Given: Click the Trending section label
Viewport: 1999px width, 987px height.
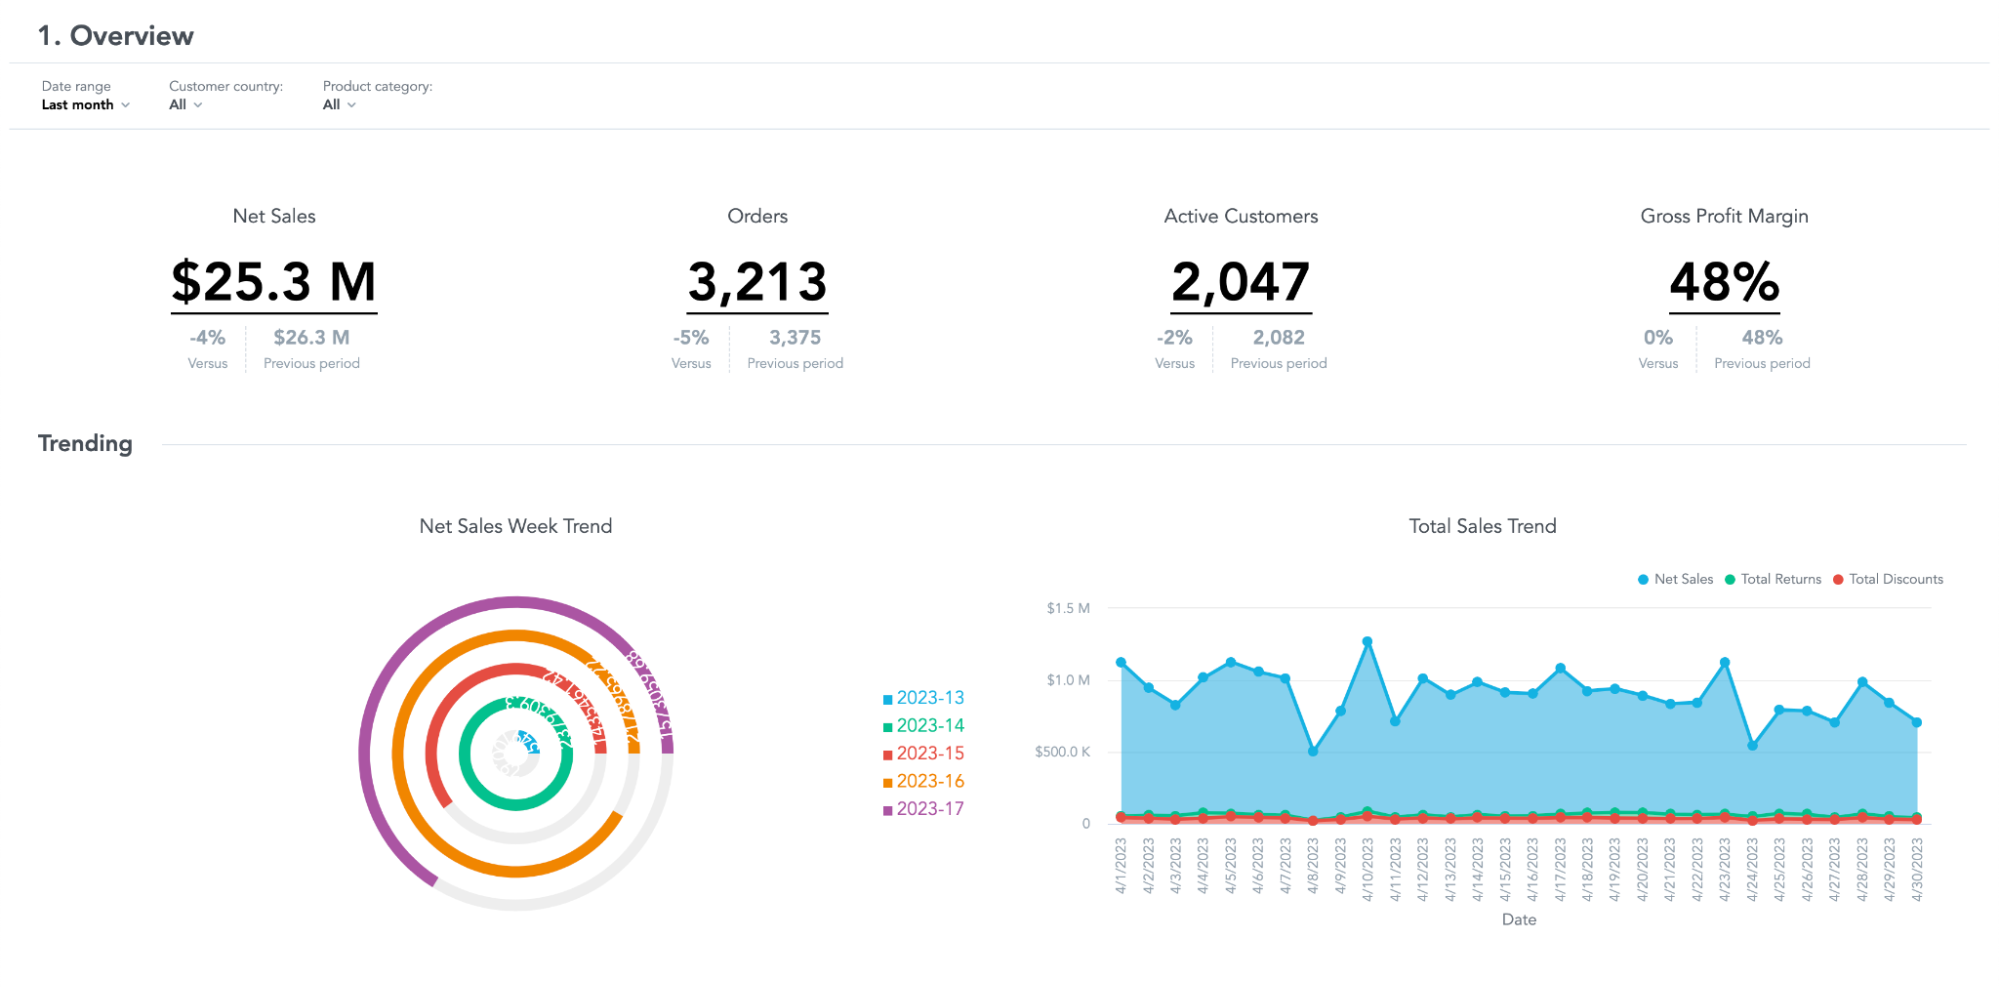Looking at the screenshot, I should [85, 443].
